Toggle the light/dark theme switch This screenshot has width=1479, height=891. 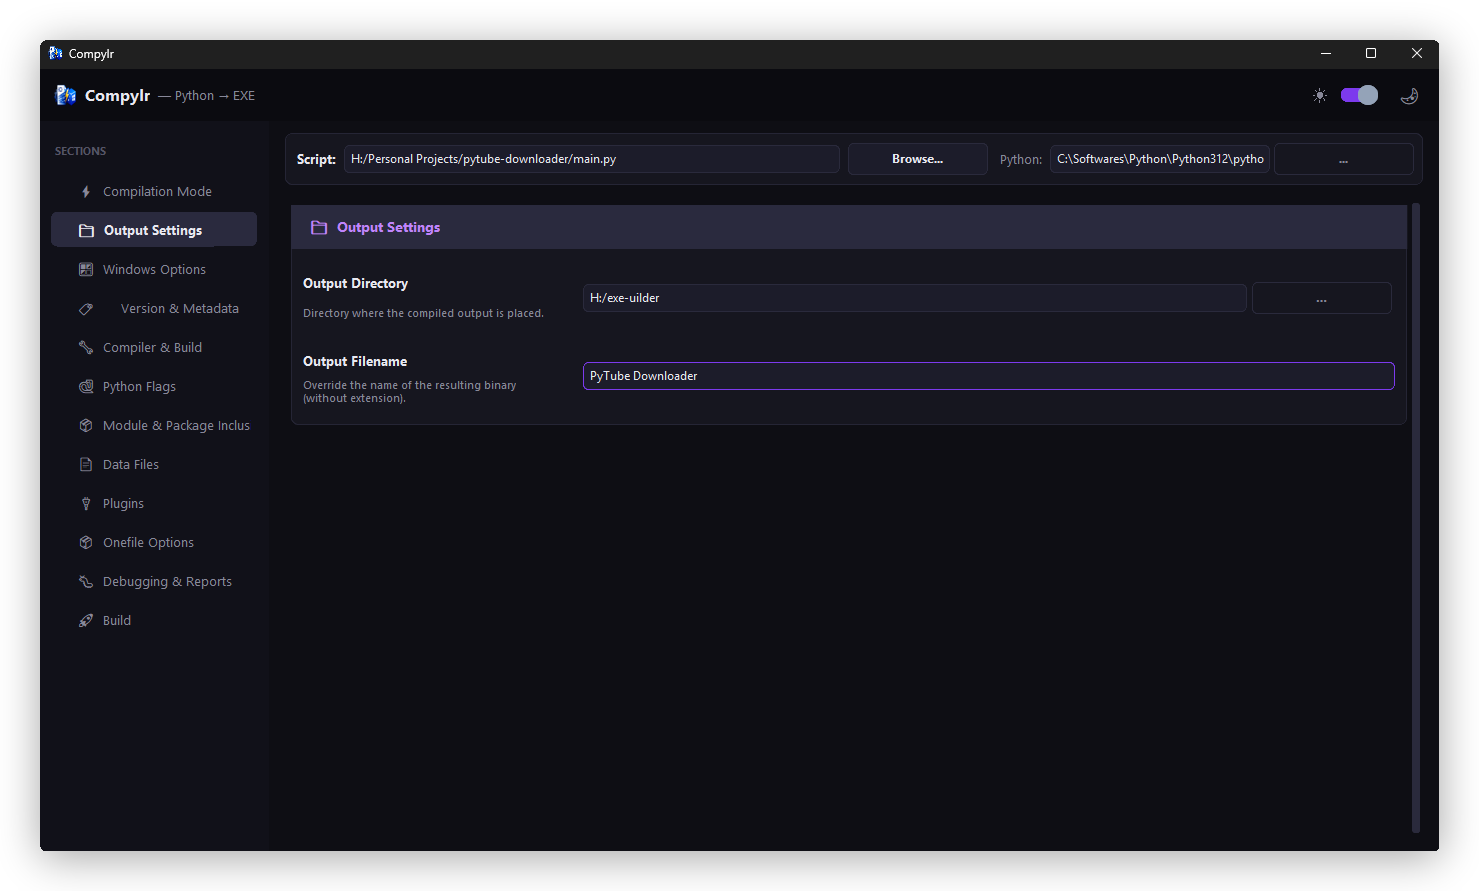tap(1359, 95)
